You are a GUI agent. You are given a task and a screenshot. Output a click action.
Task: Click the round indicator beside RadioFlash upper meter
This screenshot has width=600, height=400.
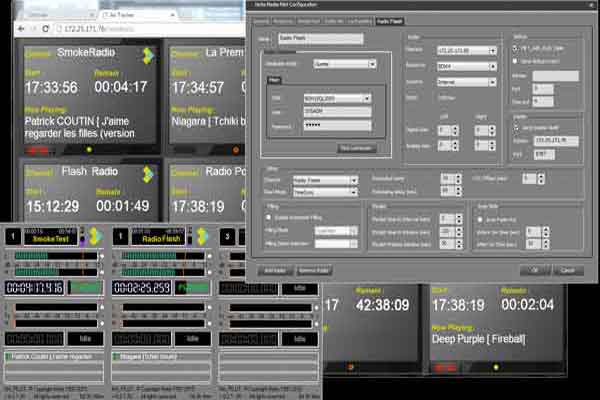[x=209, y=256]
